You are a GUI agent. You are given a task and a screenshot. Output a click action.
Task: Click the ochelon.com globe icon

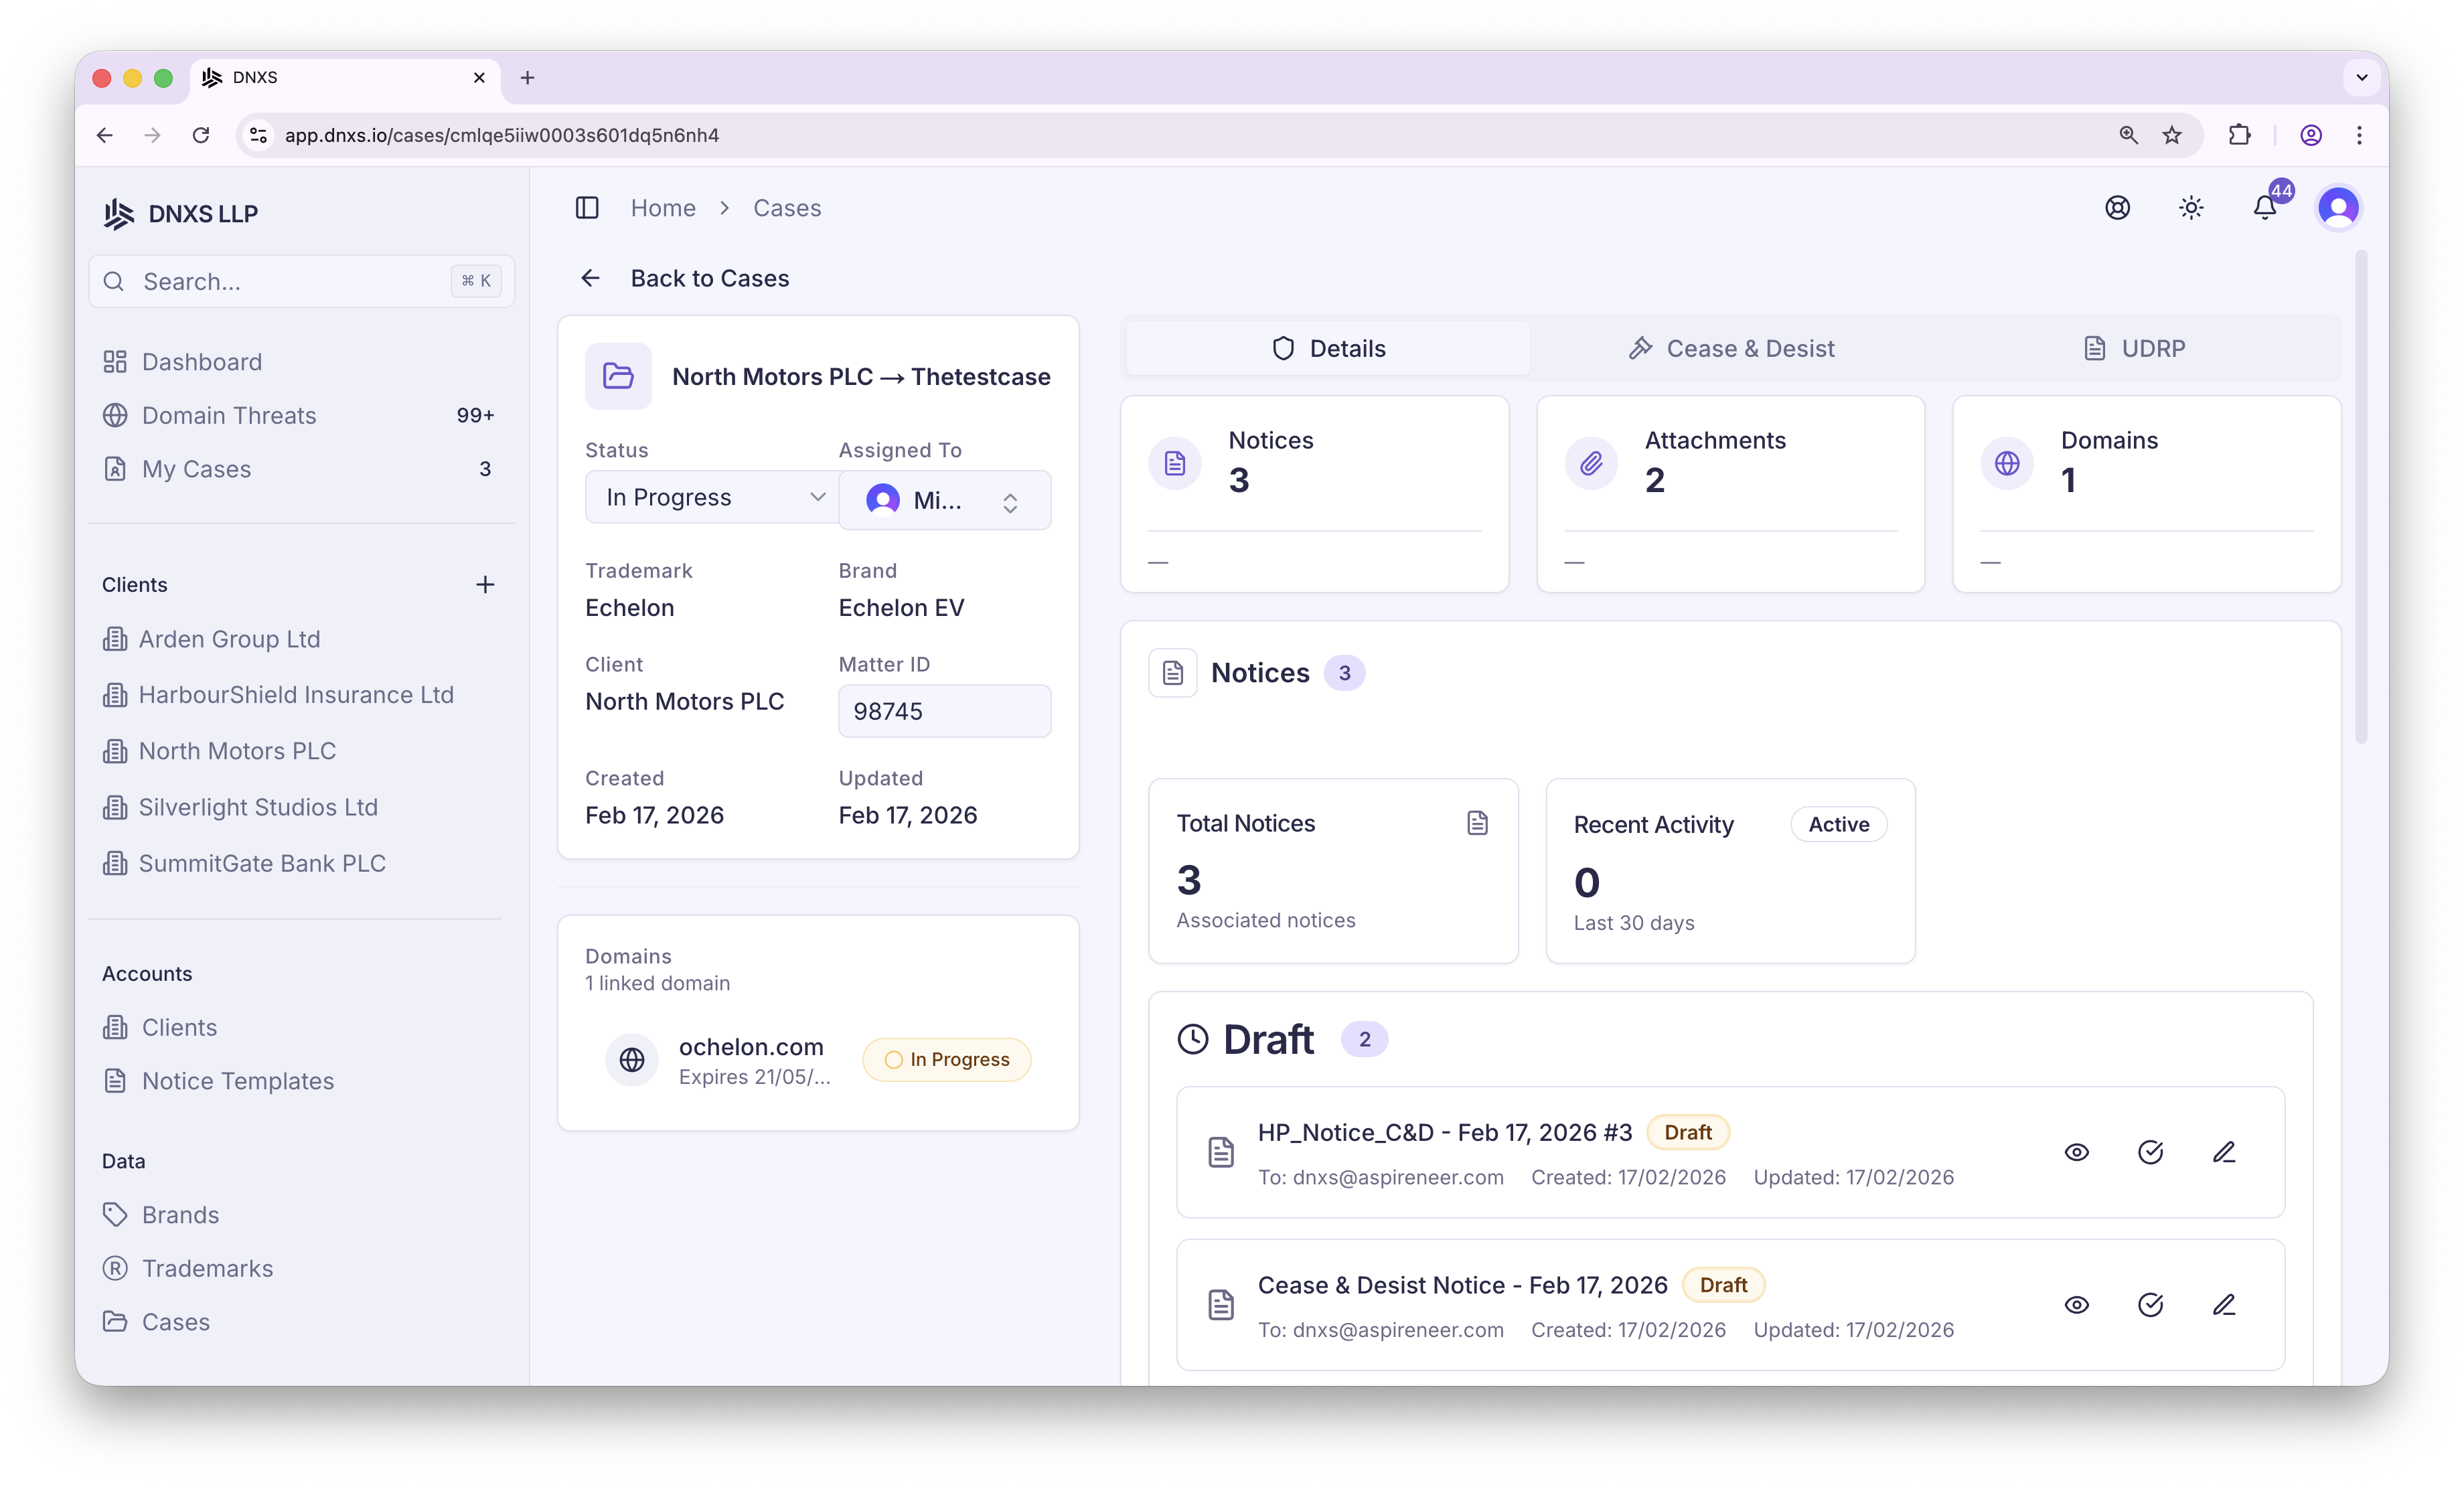[632, 1060]
